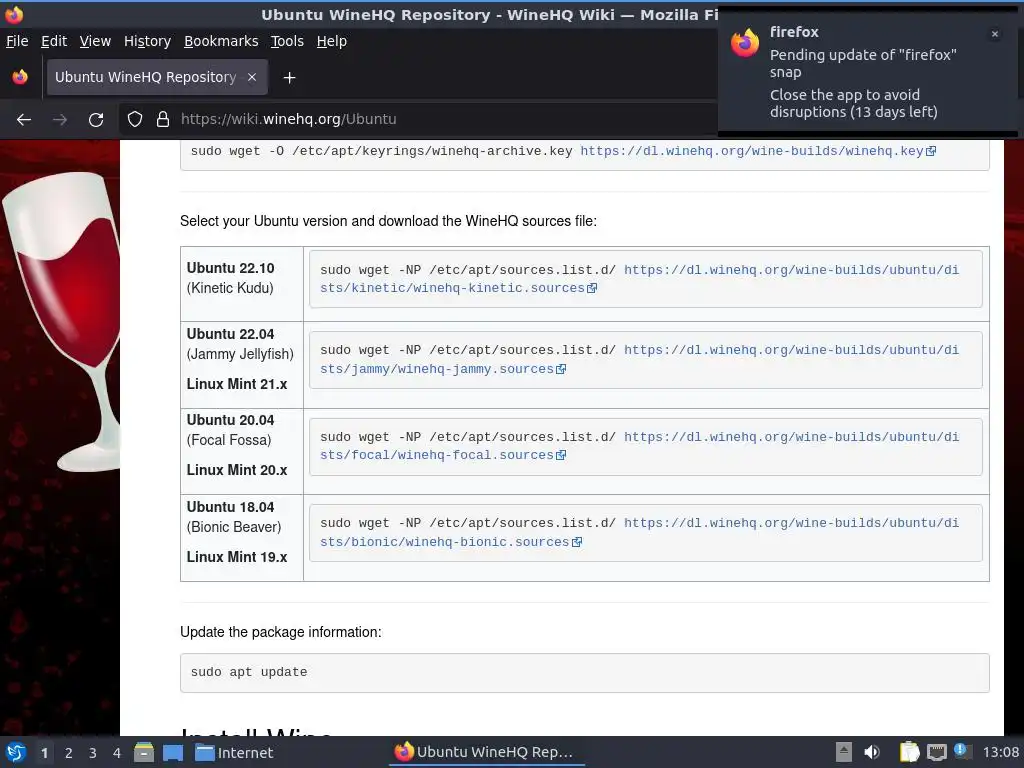Open the Tools menu
This screenshot has height=768, width=1024.
coord(287,41)
